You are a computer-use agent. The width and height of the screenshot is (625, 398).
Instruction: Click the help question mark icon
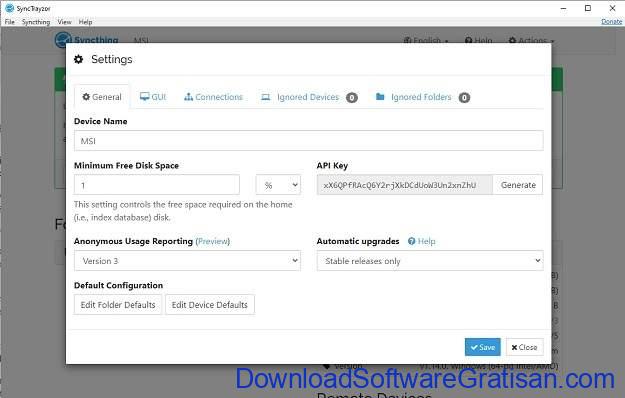coord(412,241)
